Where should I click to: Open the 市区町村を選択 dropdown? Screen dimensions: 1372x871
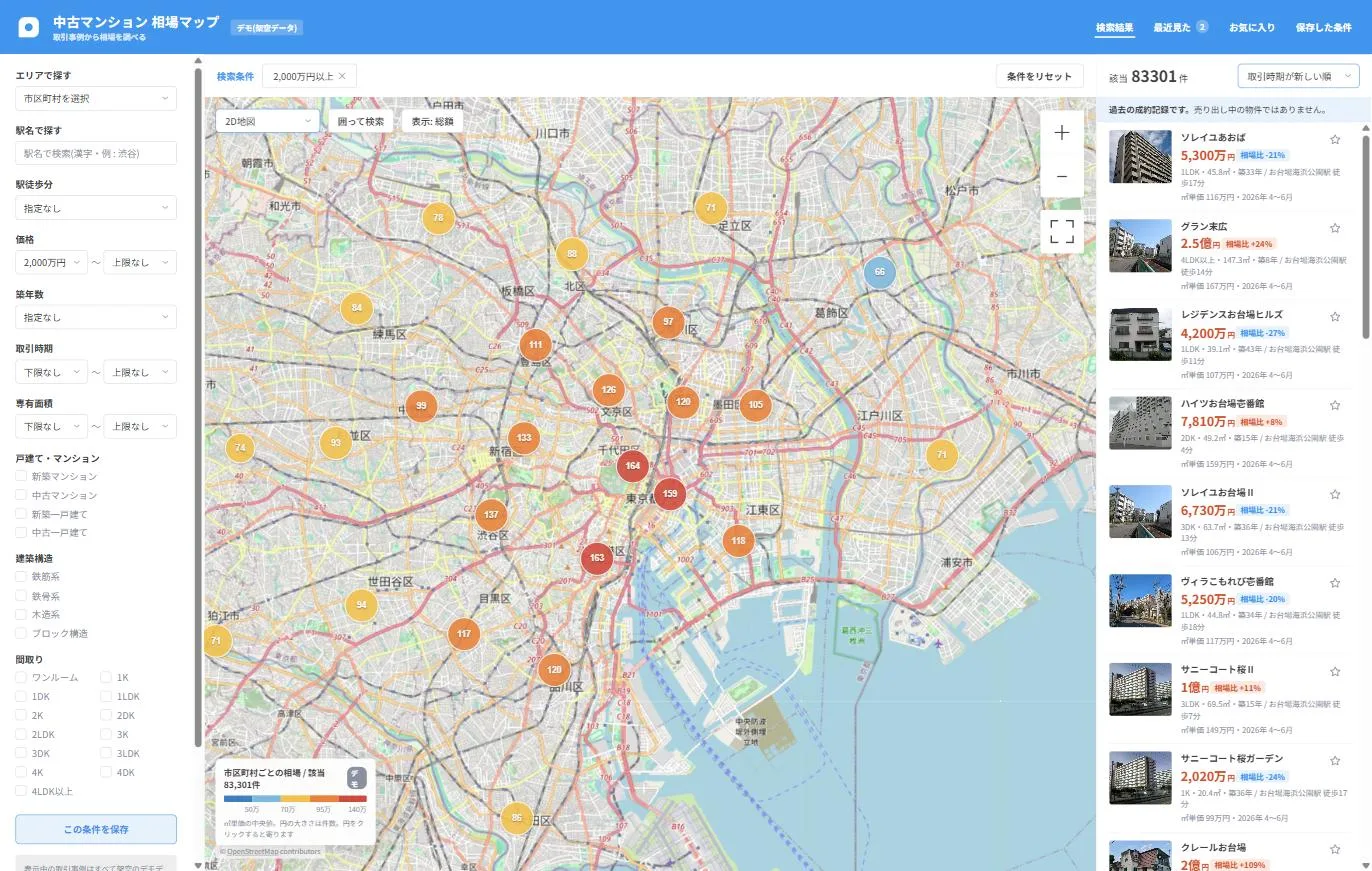click(96, 98)
